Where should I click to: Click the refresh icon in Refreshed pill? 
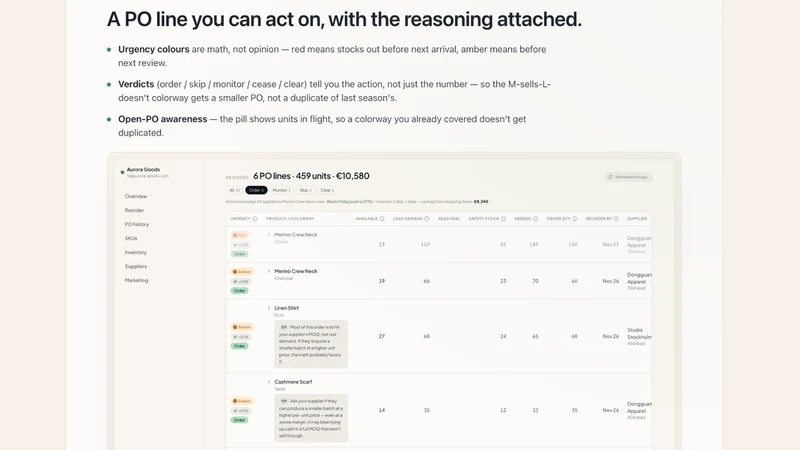pos(611,177)
